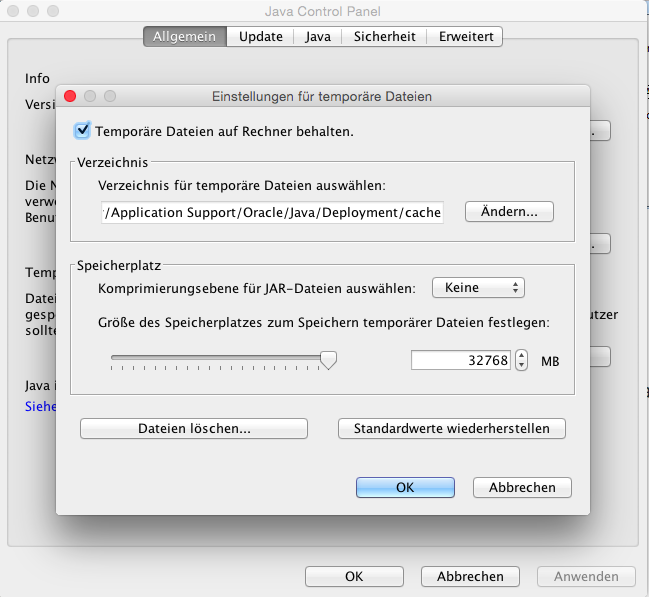Click Abbrechen at bottom of Java Control Panel
The height and width of the screenshot is (597, 649).
[470, 576]
